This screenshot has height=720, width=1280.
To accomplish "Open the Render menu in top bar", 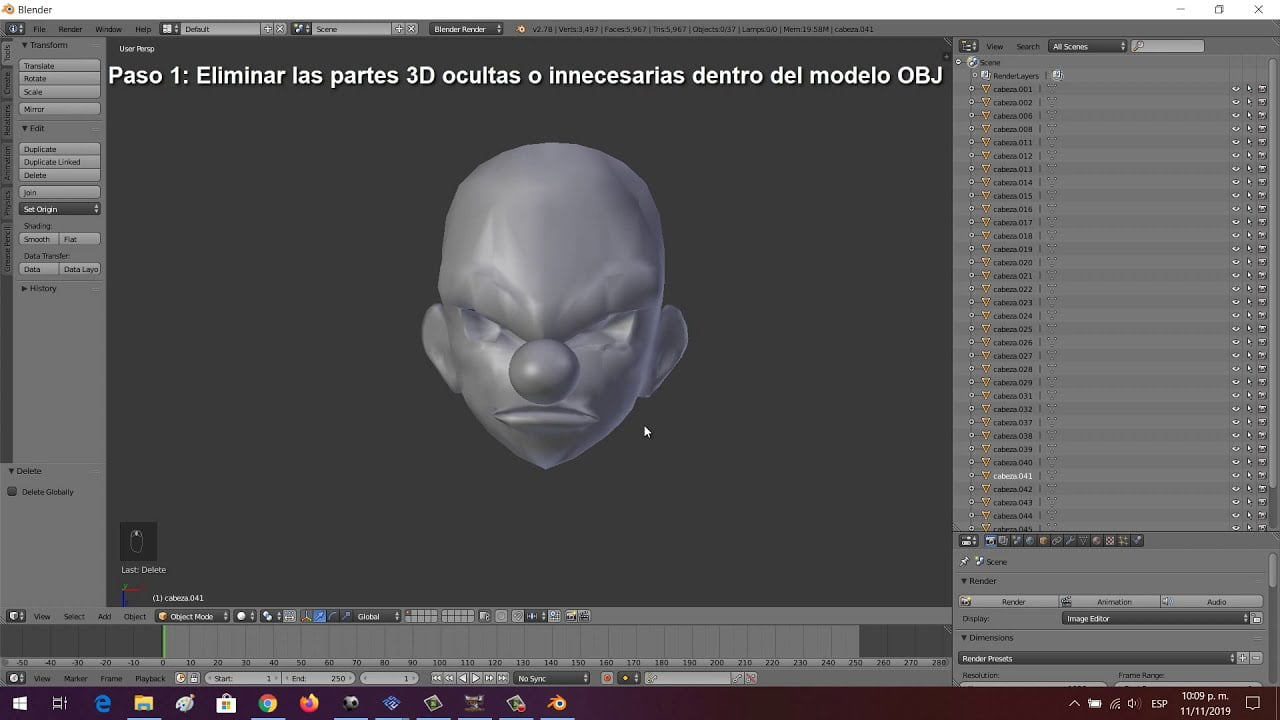I will coord(70,29).
